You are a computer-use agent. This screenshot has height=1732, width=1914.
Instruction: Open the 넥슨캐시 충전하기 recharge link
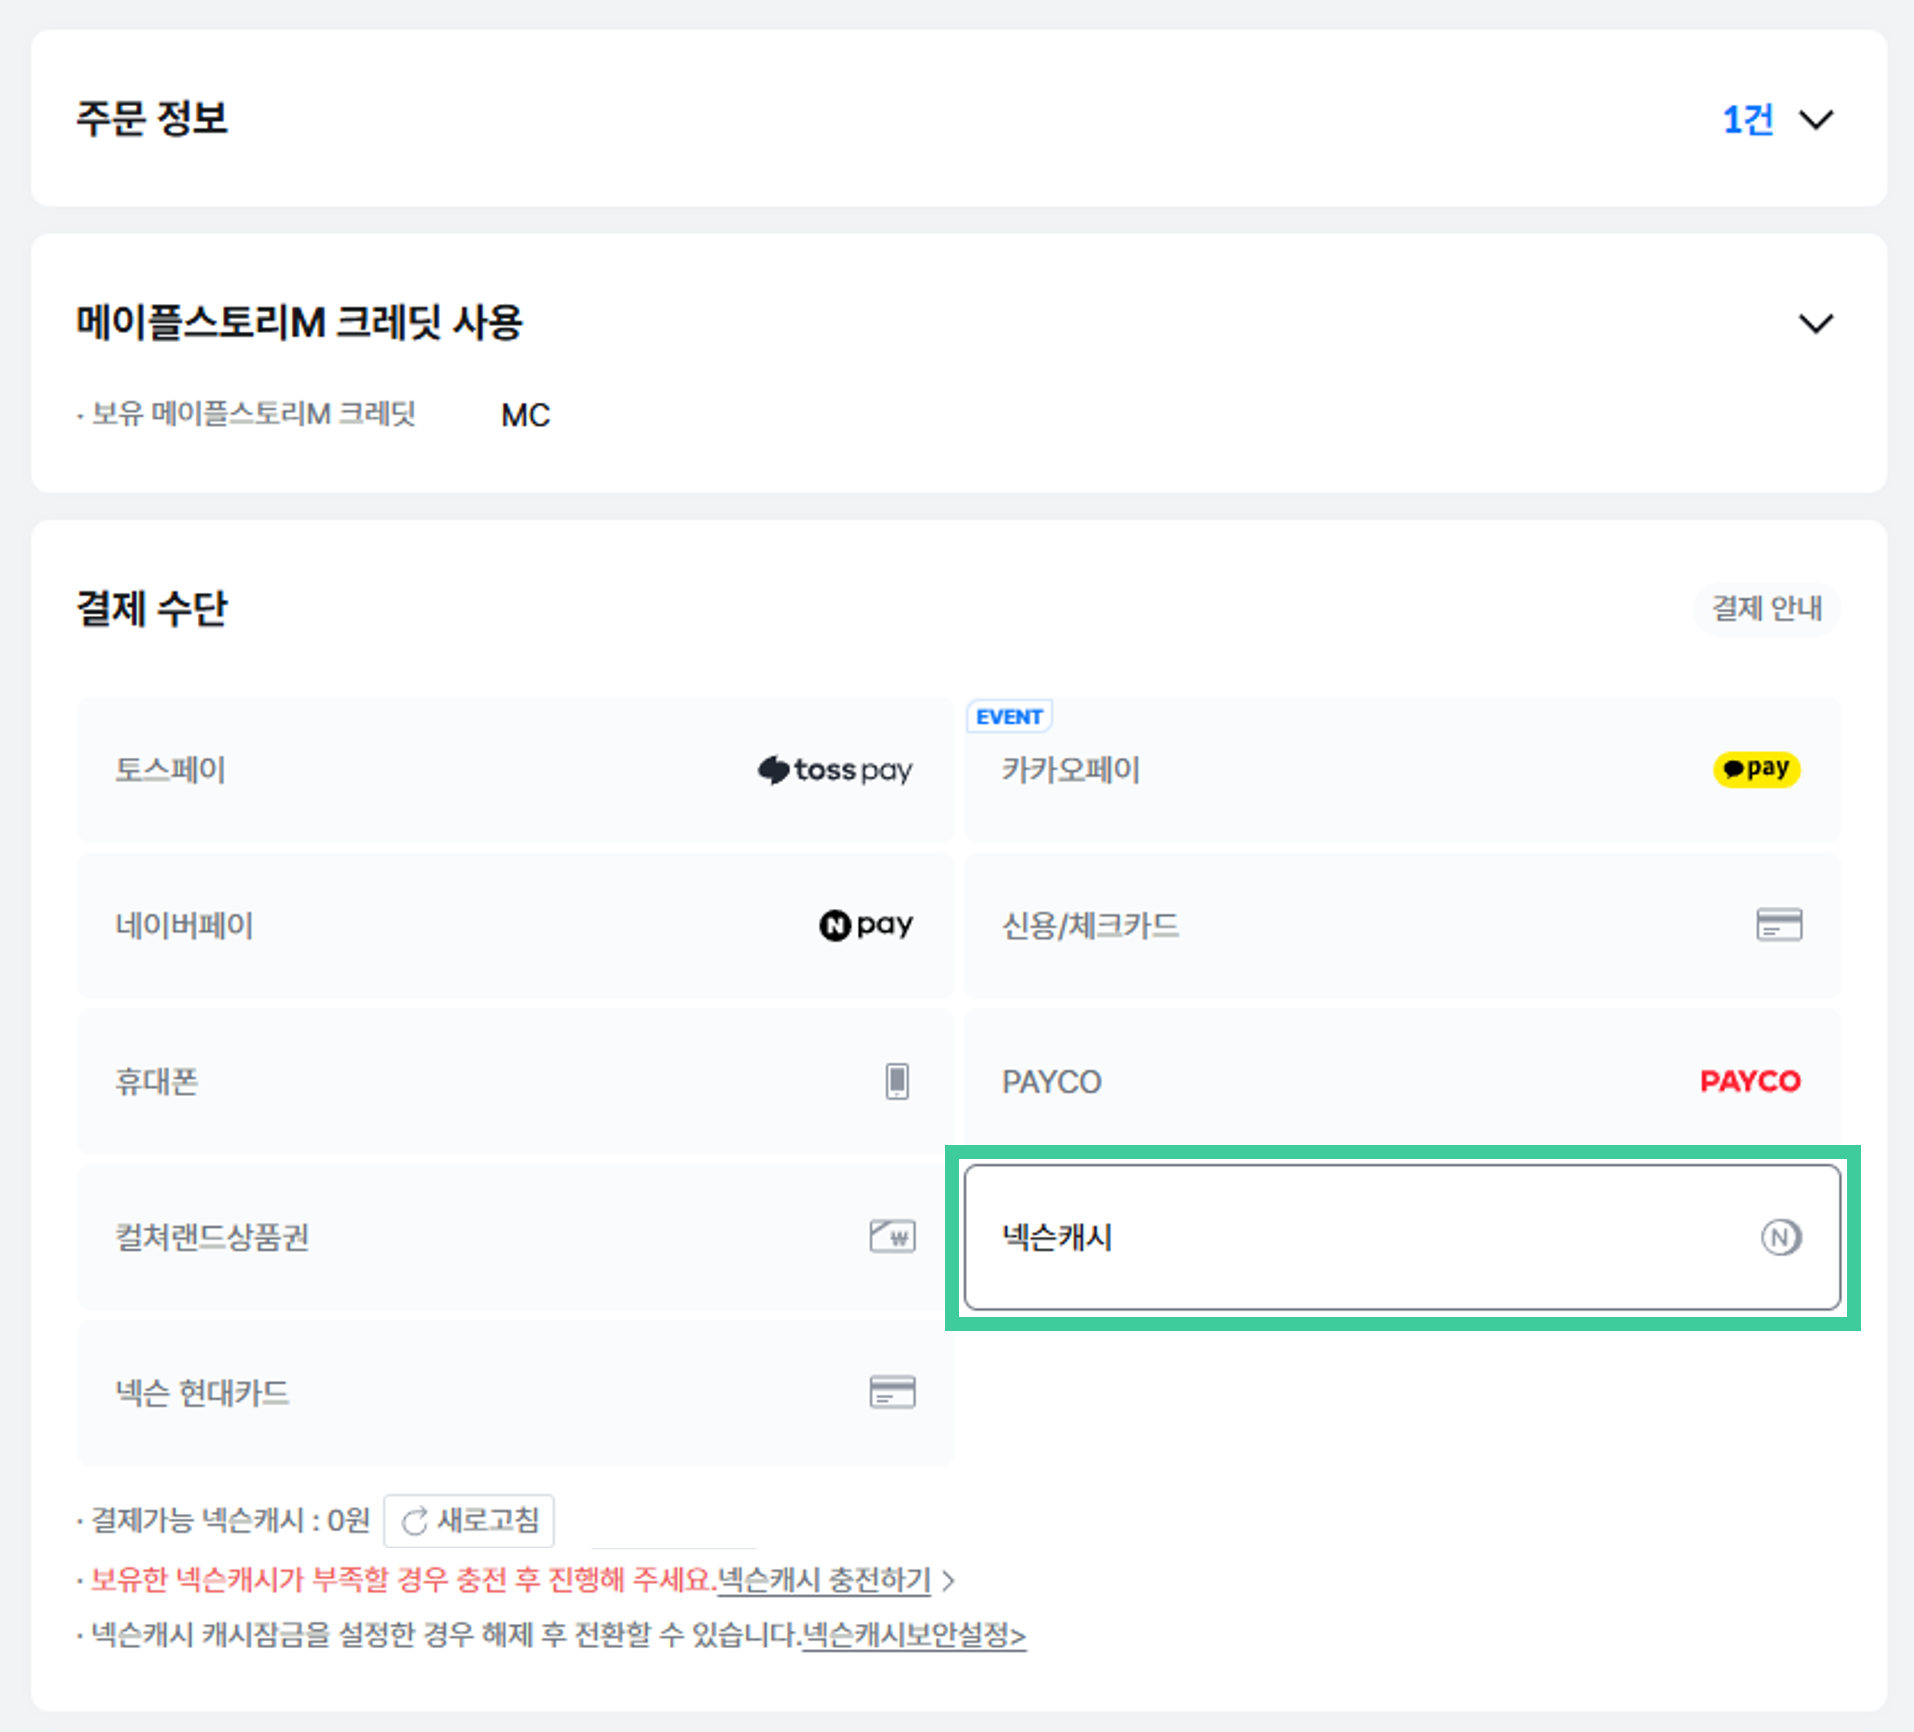point(822,1581)
